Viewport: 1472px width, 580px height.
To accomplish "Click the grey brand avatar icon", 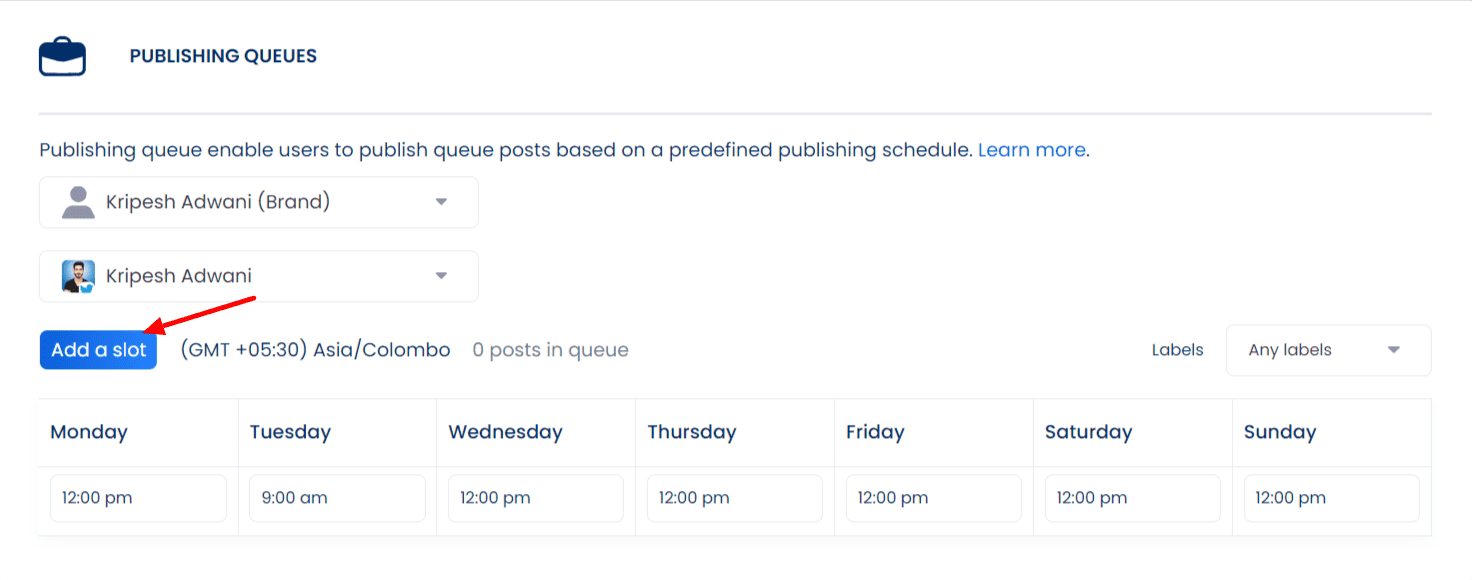I will pyautogui.click(x=78, y=202).
